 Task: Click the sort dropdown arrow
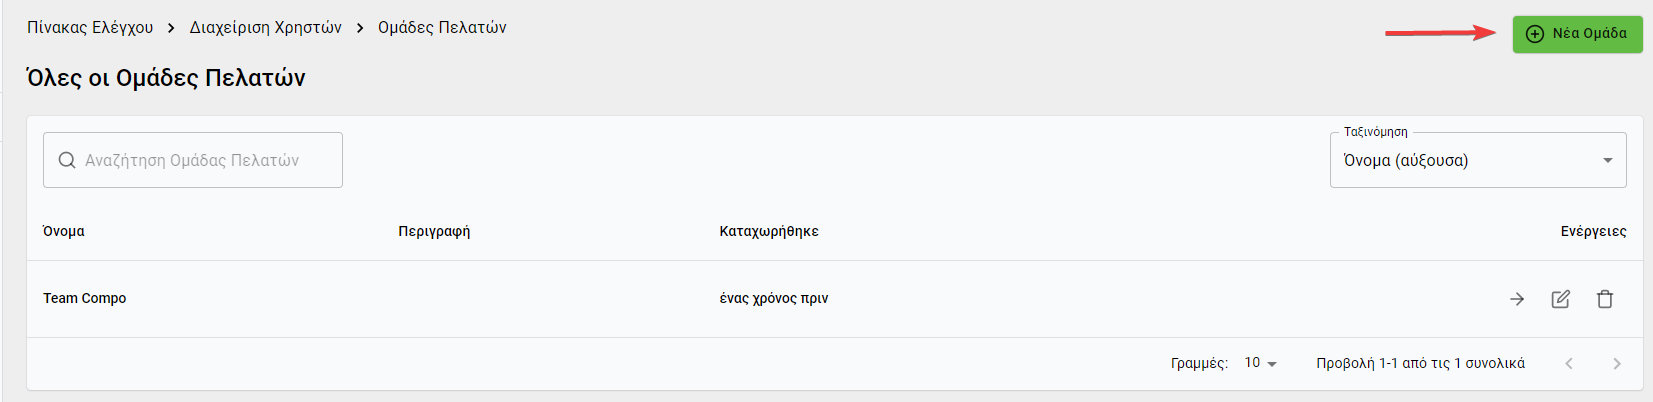[1608, 160]
